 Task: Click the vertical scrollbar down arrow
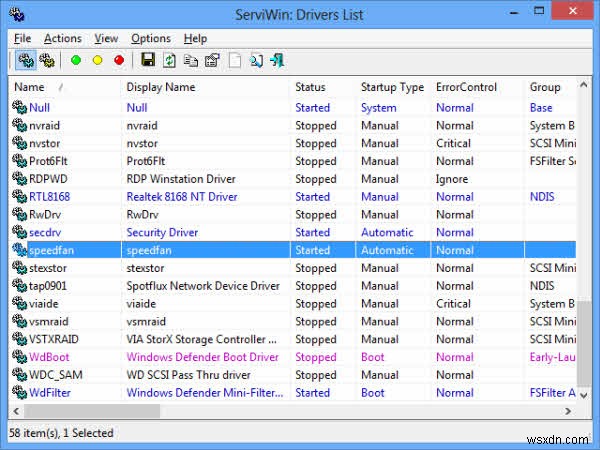584,395
